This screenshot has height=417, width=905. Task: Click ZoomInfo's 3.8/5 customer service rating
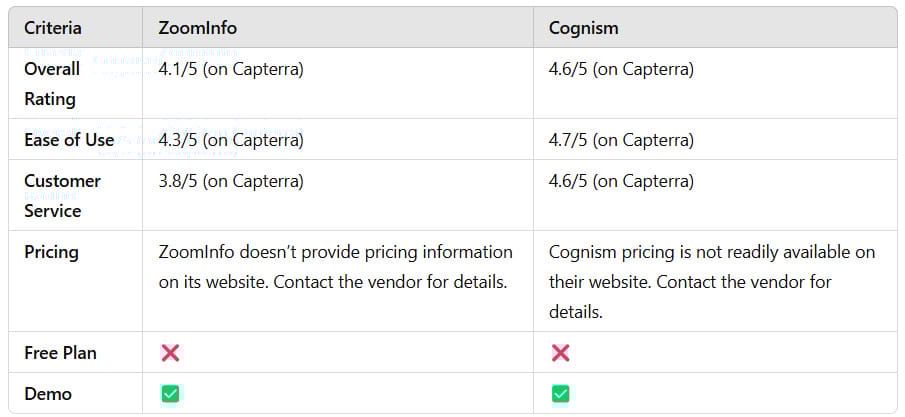[x=231, y=181]
